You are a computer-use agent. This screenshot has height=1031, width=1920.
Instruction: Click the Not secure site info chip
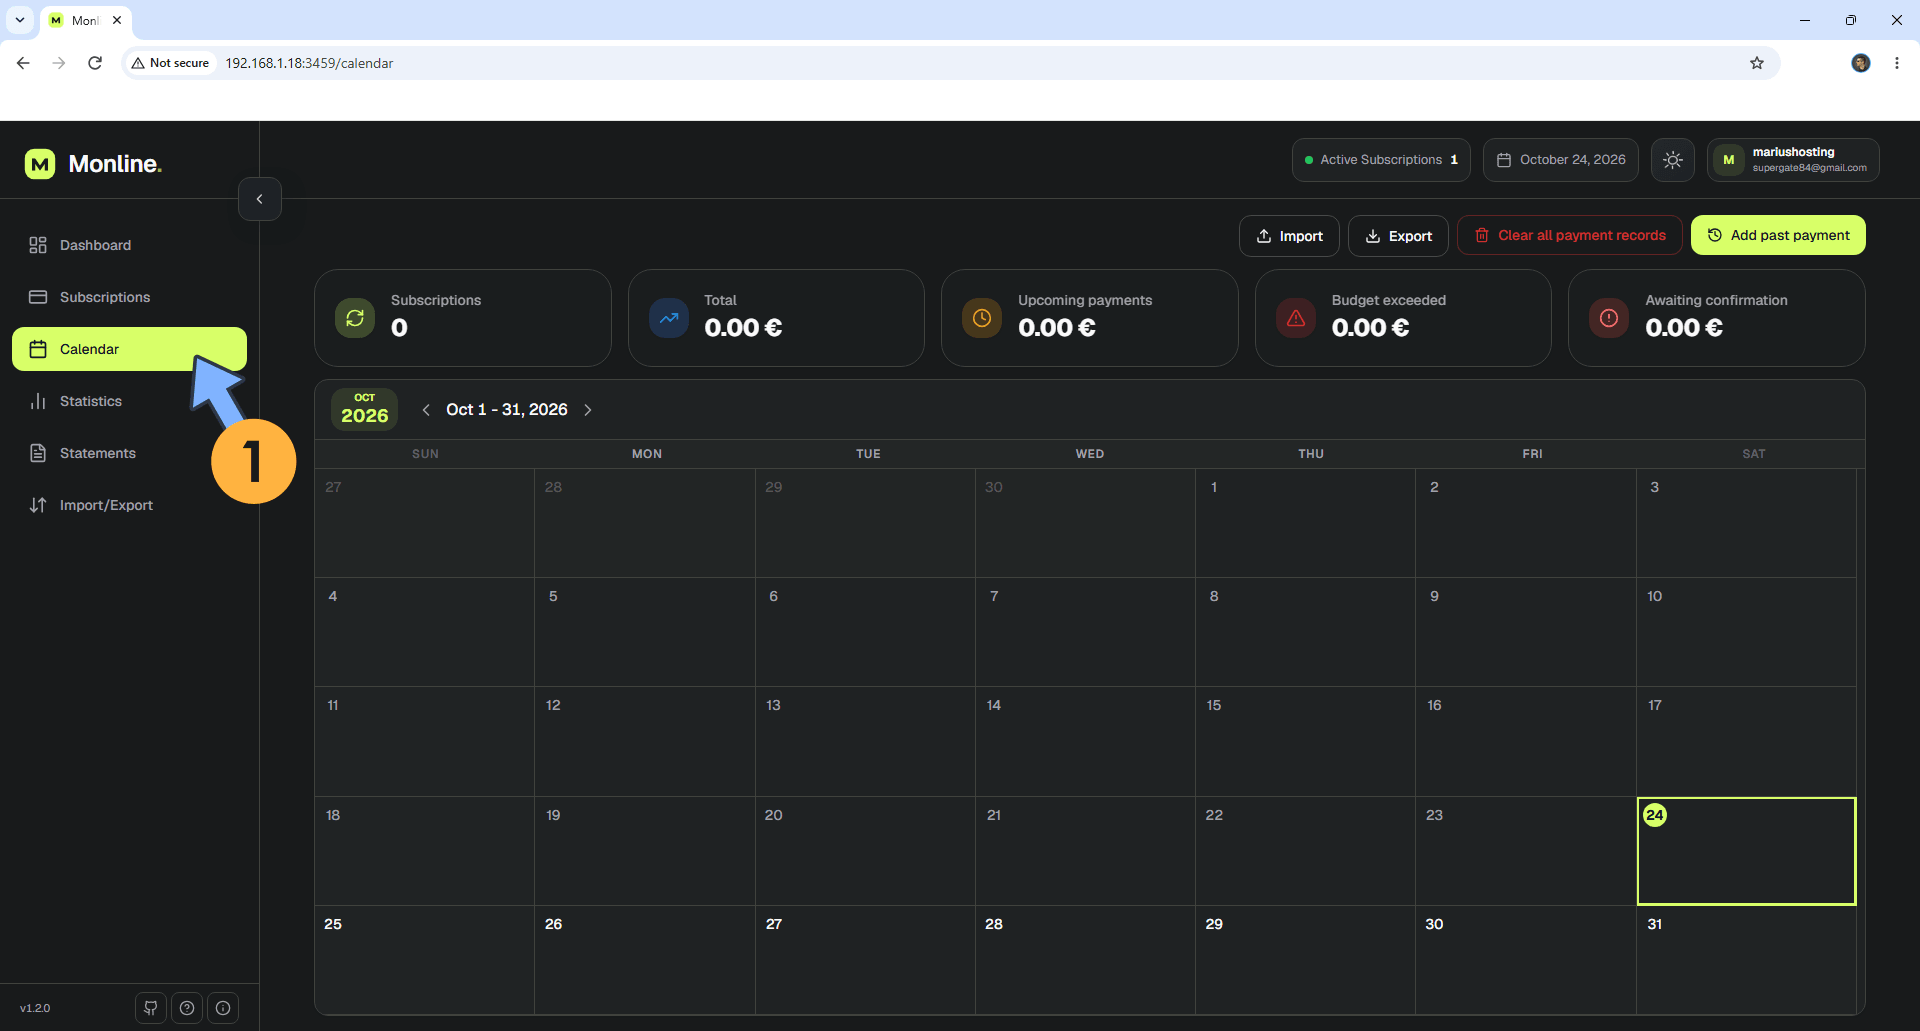170,63
